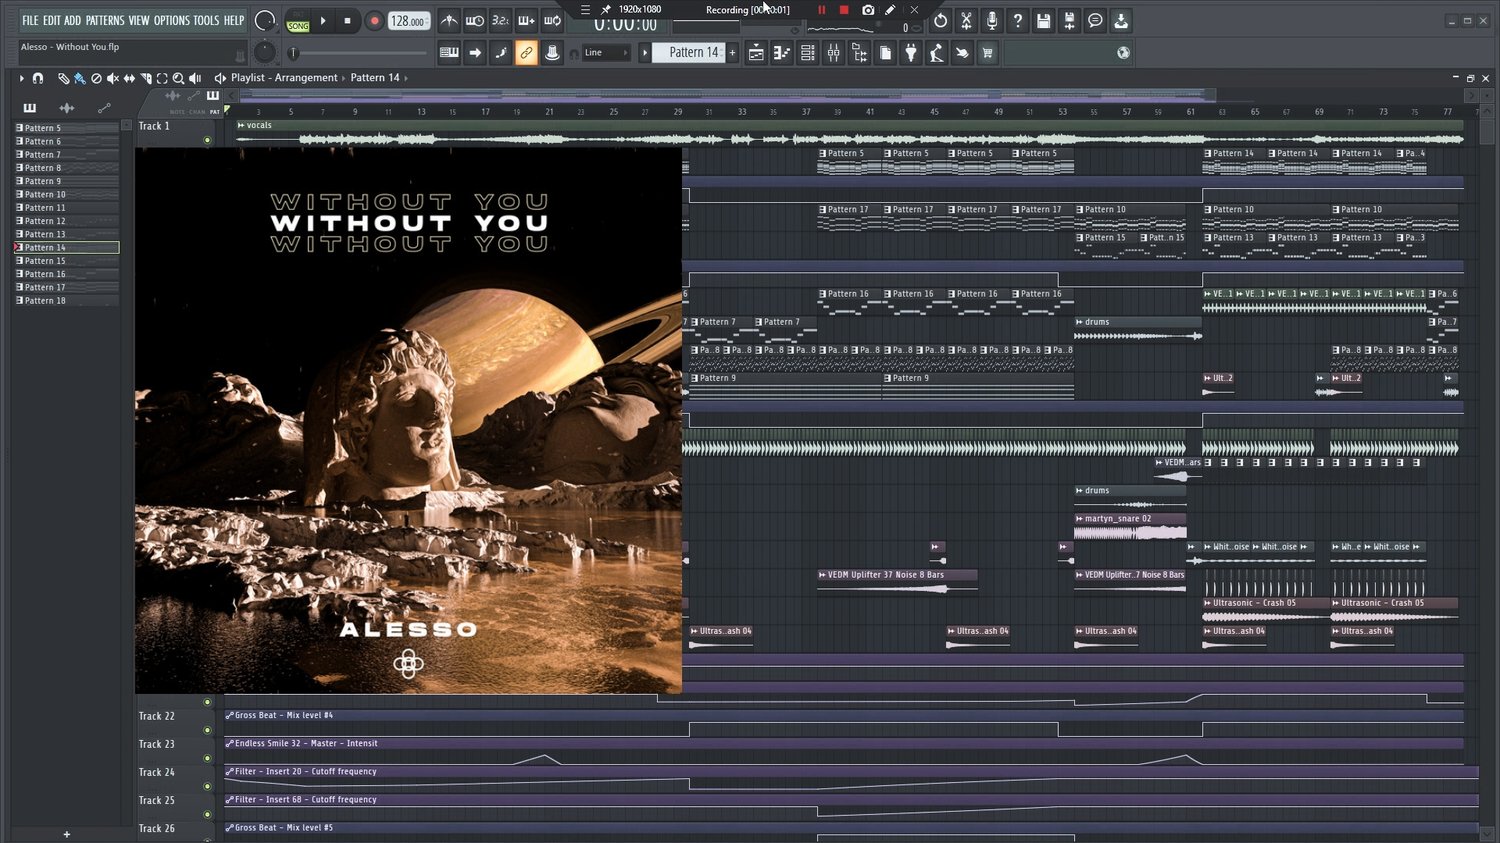
Task: Open the plugin picker plug icon
Action: (x=911, y=53)
